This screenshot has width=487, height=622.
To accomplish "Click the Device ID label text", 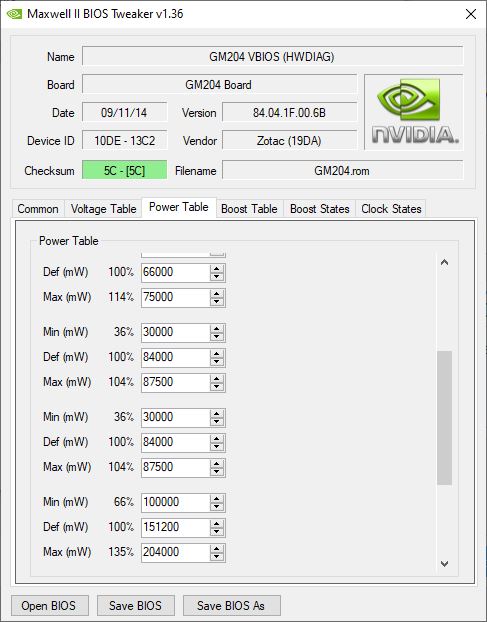I will pos(50,141).
